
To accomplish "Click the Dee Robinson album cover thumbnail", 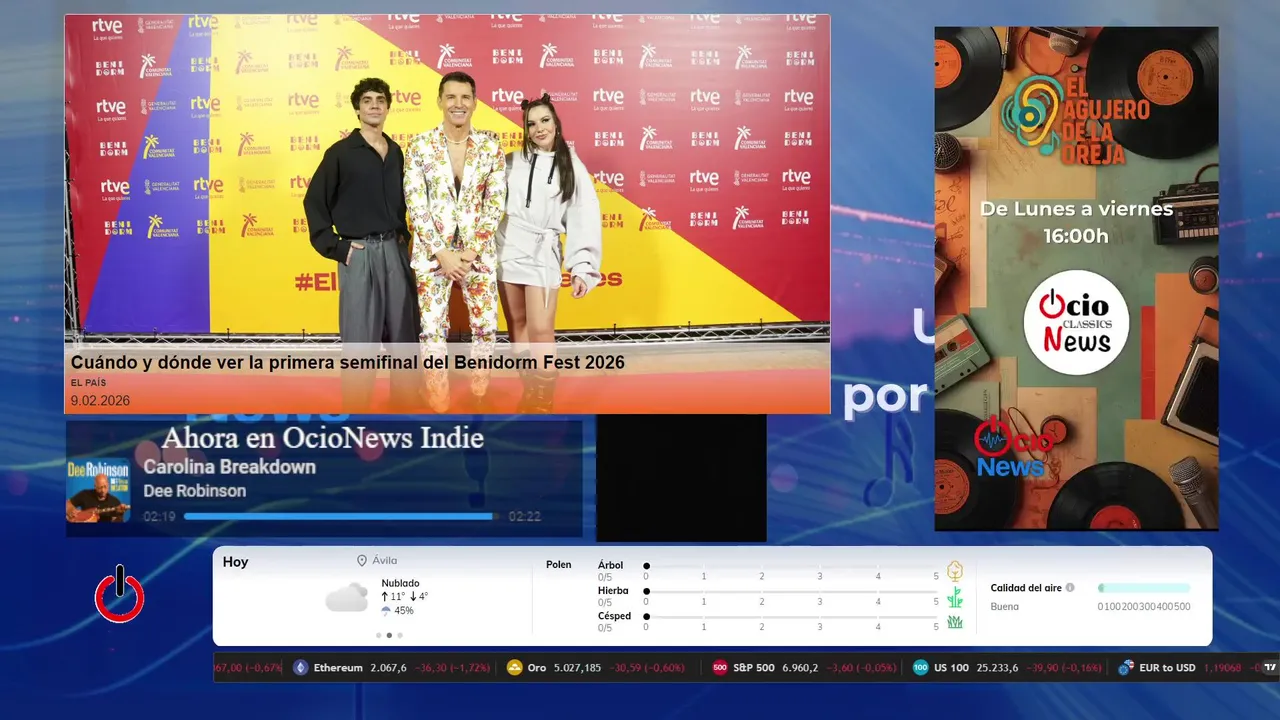I will (98, 490).
